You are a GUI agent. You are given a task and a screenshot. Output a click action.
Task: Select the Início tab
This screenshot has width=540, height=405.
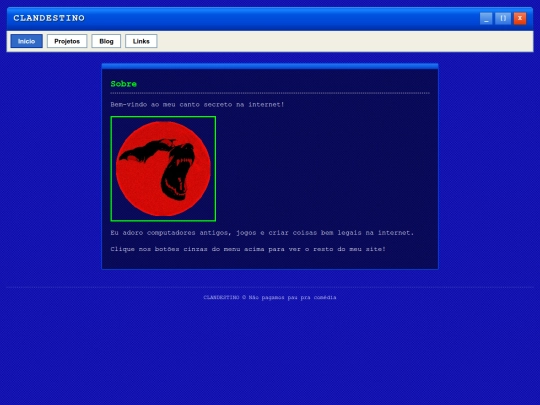point(27,41)
